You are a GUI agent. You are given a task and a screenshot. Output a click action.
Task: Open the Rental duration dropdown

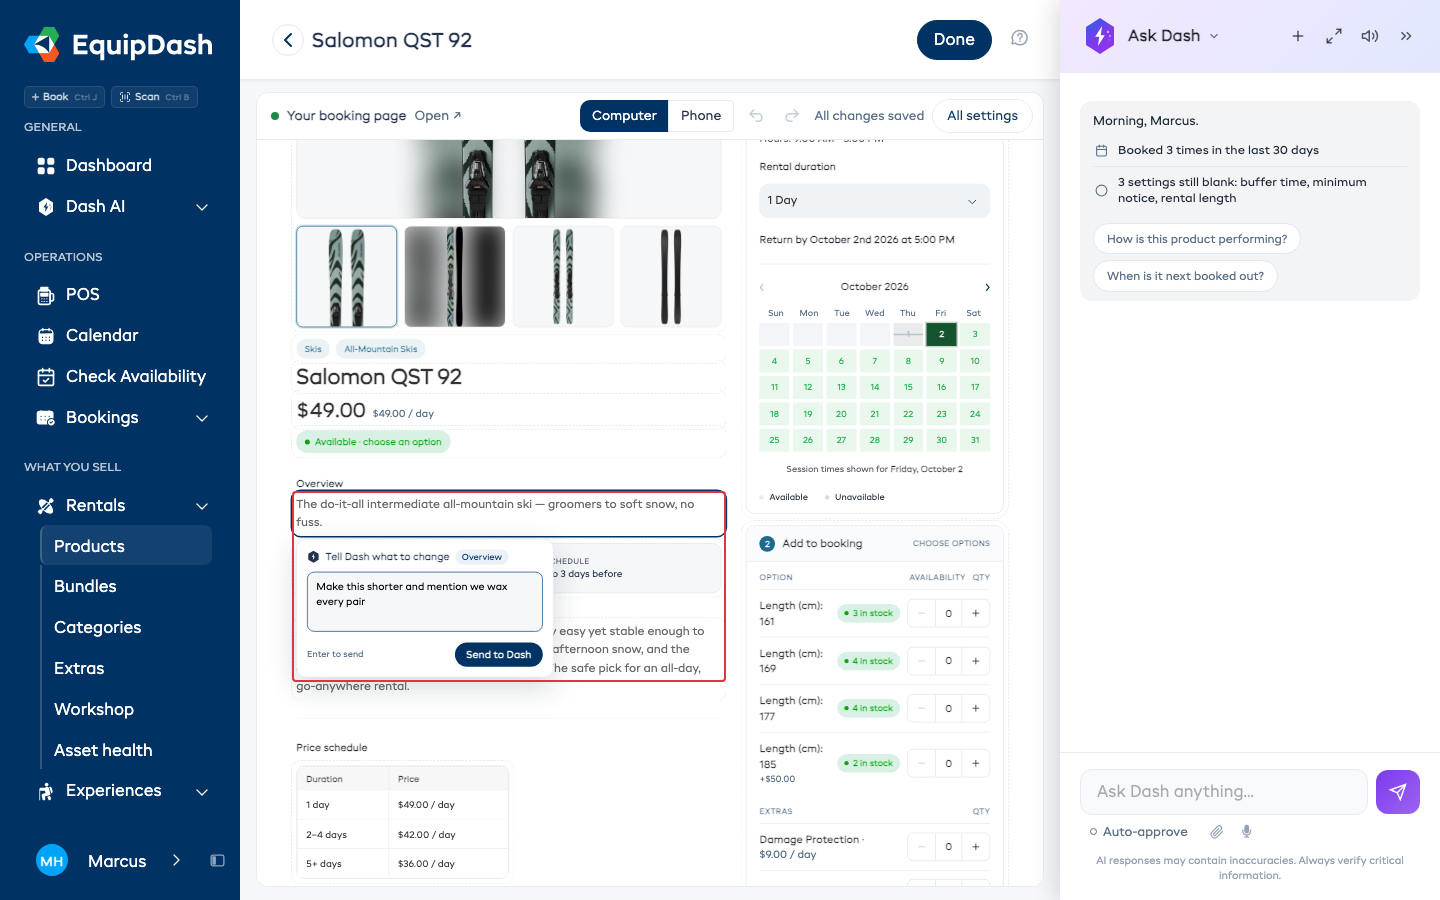pos(874,201)
